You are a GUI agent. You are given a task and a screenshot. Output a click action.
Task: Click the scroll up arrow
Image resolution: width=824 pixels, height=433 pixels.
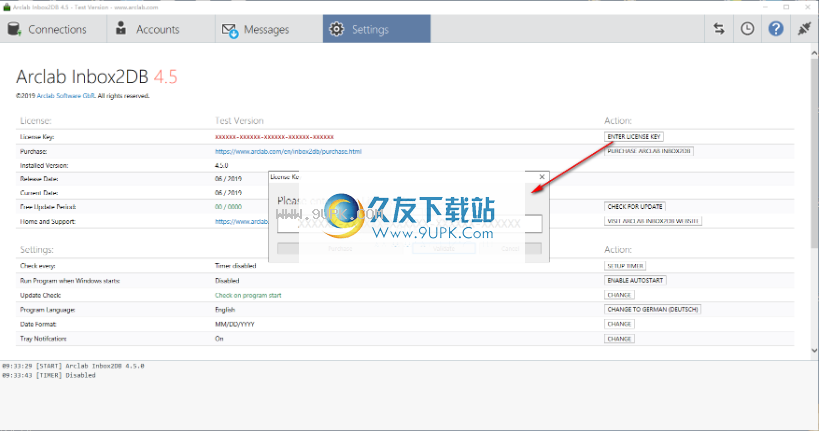(814, 53)
